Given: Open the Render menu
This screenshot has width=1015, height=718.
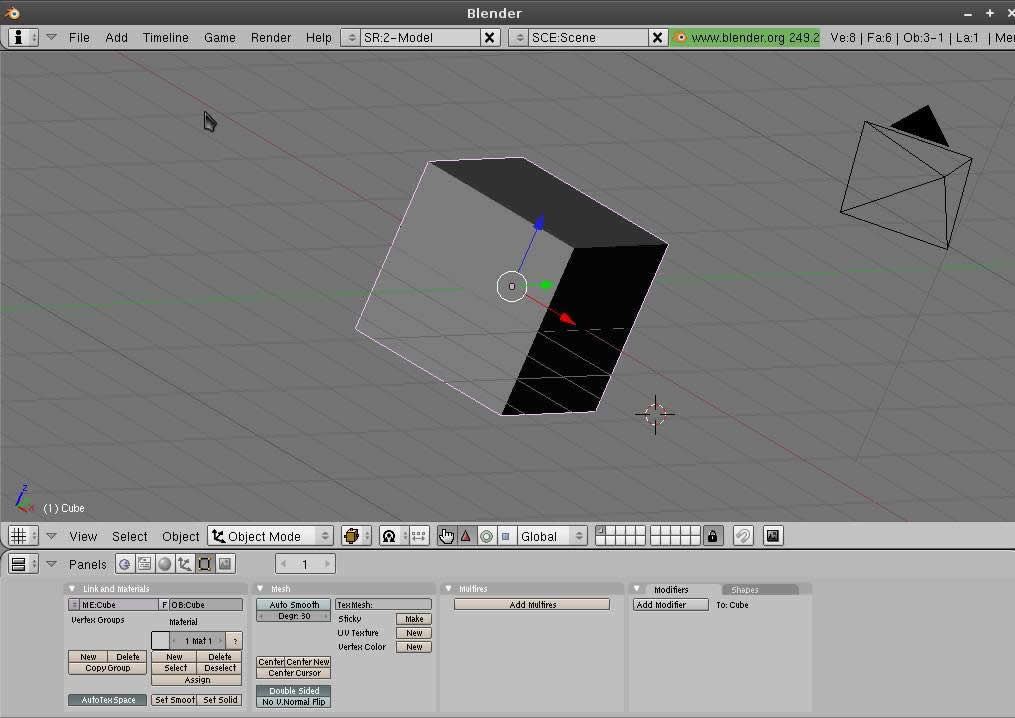Looking at the screenshot, I should click(x=271, y=38).
